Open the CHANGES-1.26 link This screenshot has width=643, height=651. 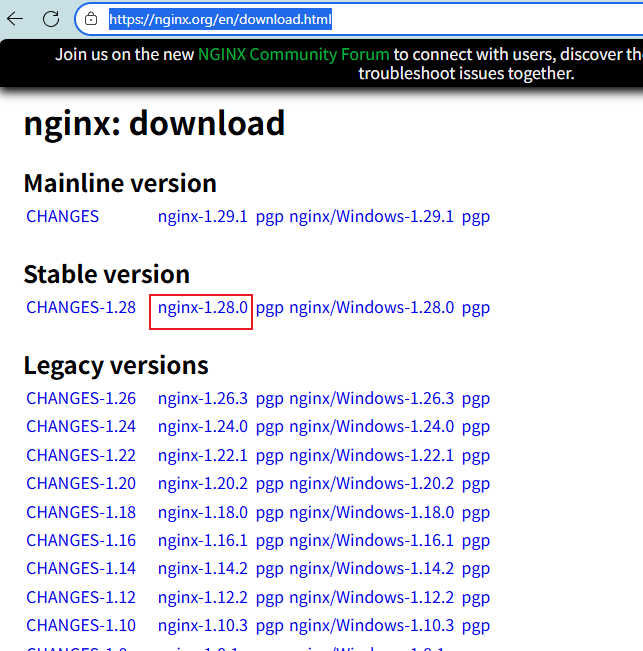(x=81, y=398)
